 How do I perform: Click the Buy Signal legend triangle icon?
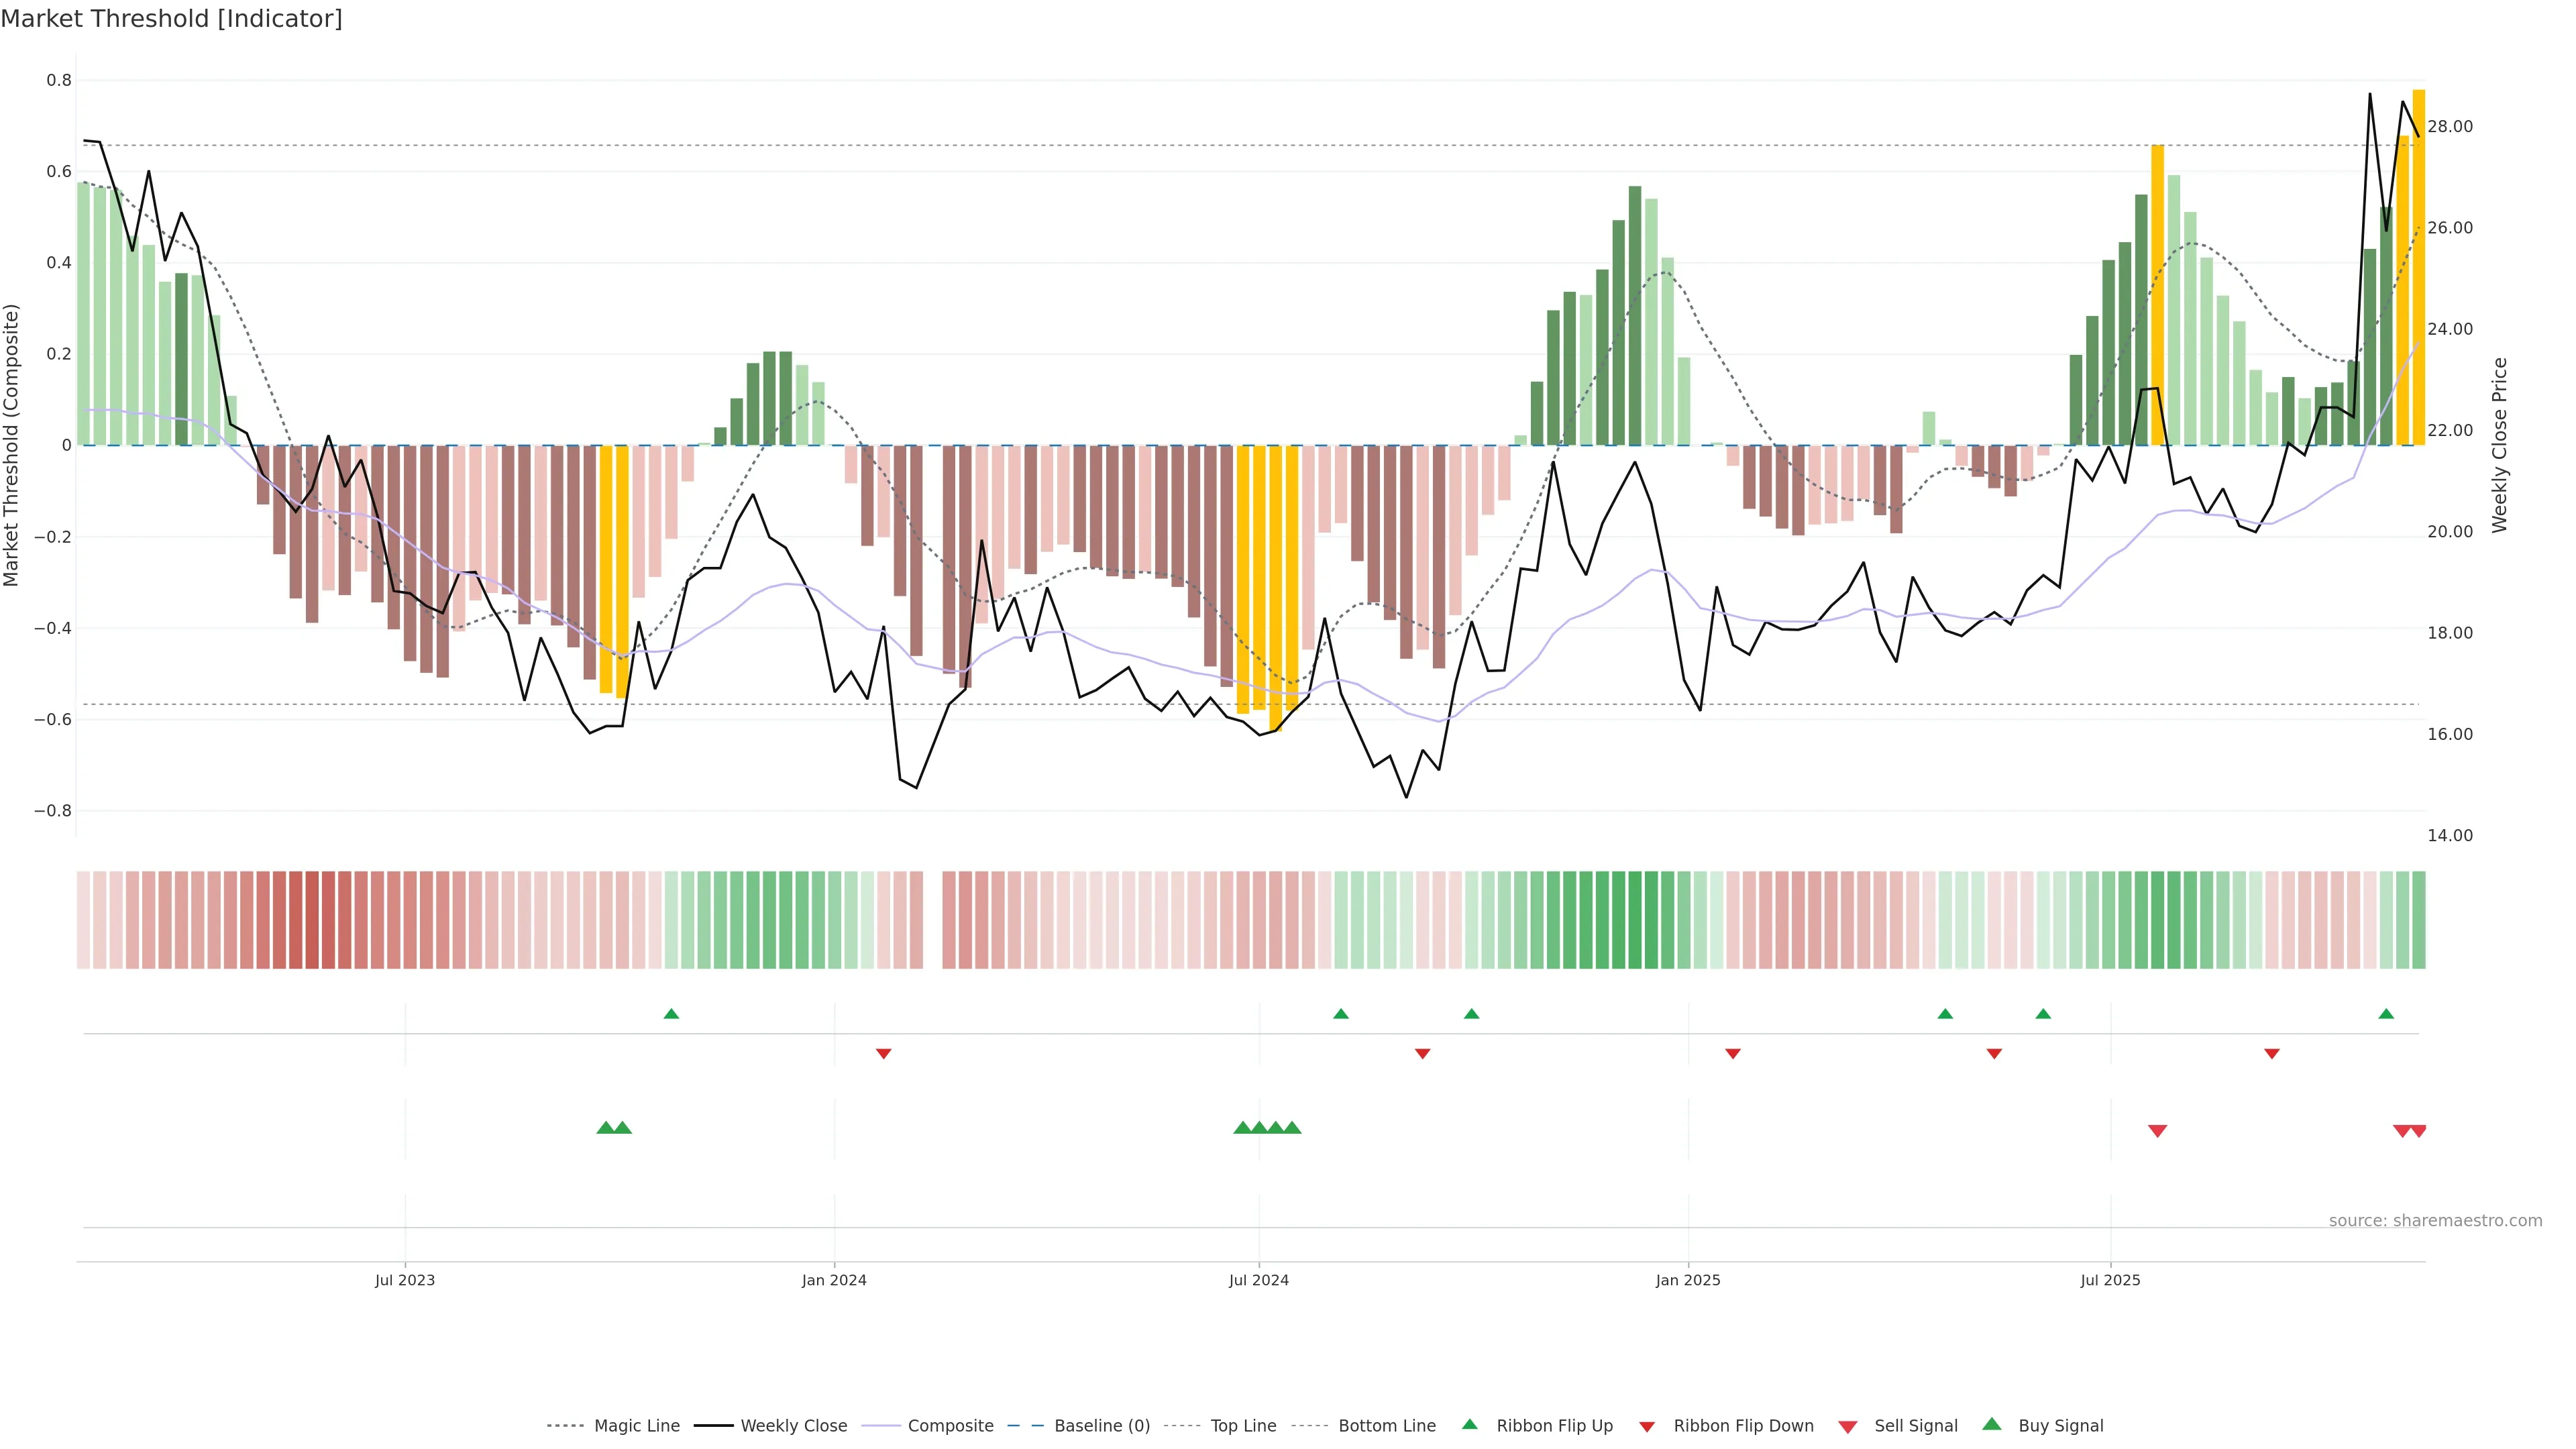(1991, 1424)
